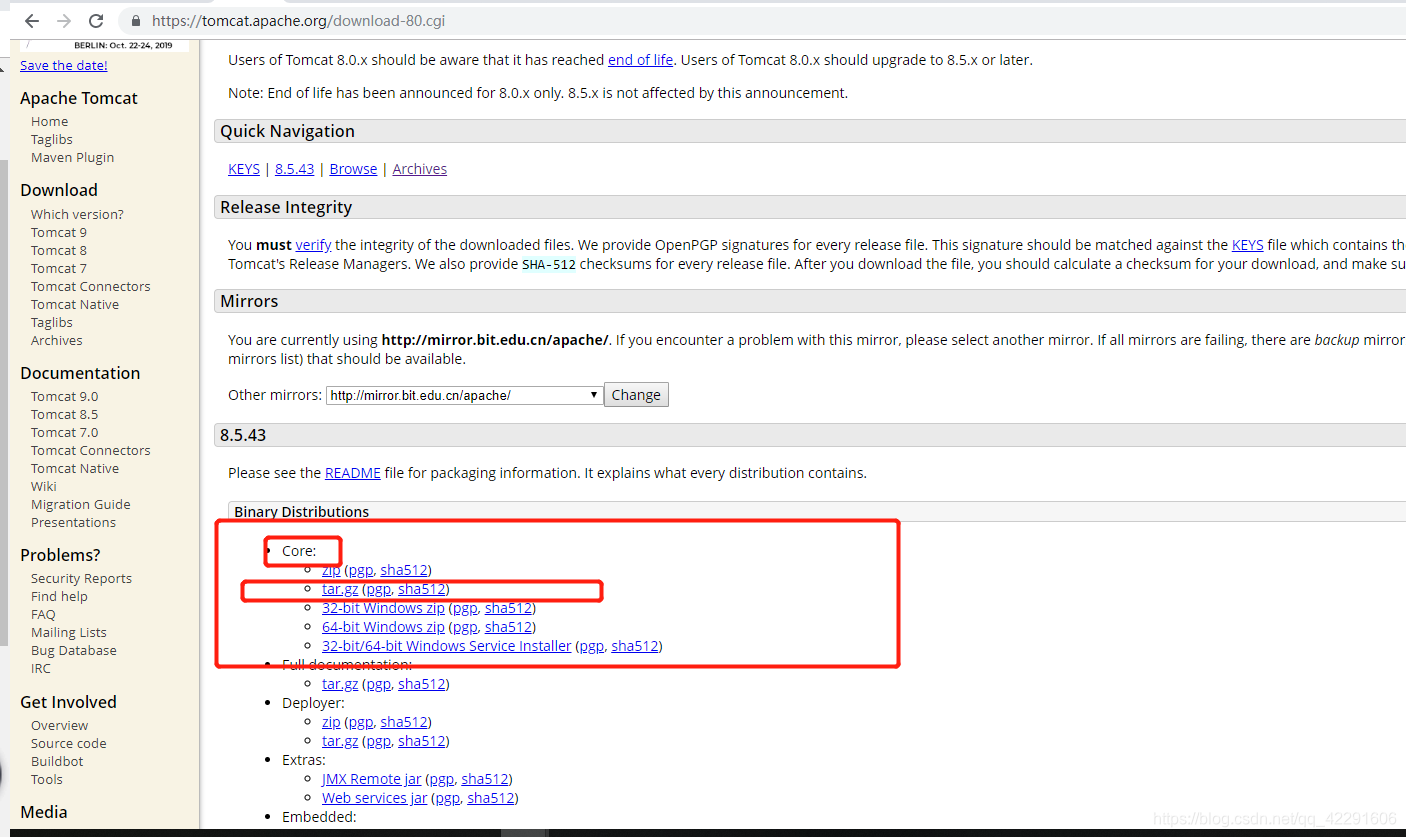Open the Browse link
The image size is (1406, 837).
point(353,169)
